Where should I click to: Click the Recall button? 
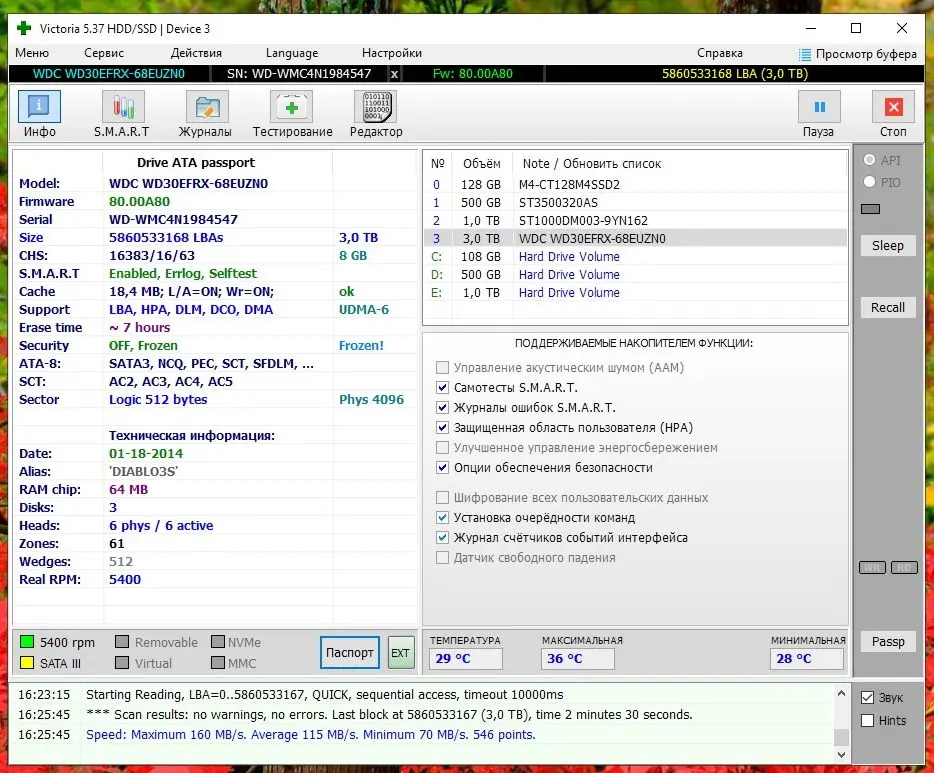pos(888,307)
